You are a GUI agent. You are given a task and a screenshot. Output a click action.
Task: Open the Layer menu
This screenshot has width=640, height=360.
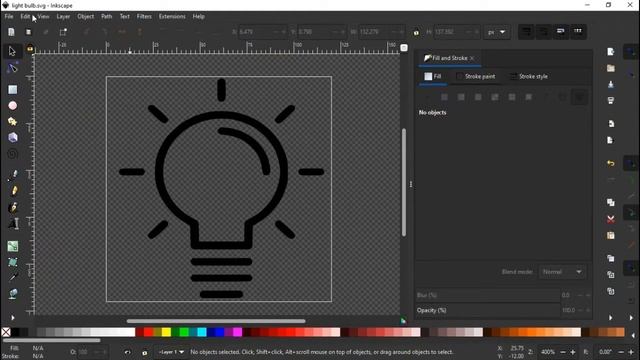point(63,17)
